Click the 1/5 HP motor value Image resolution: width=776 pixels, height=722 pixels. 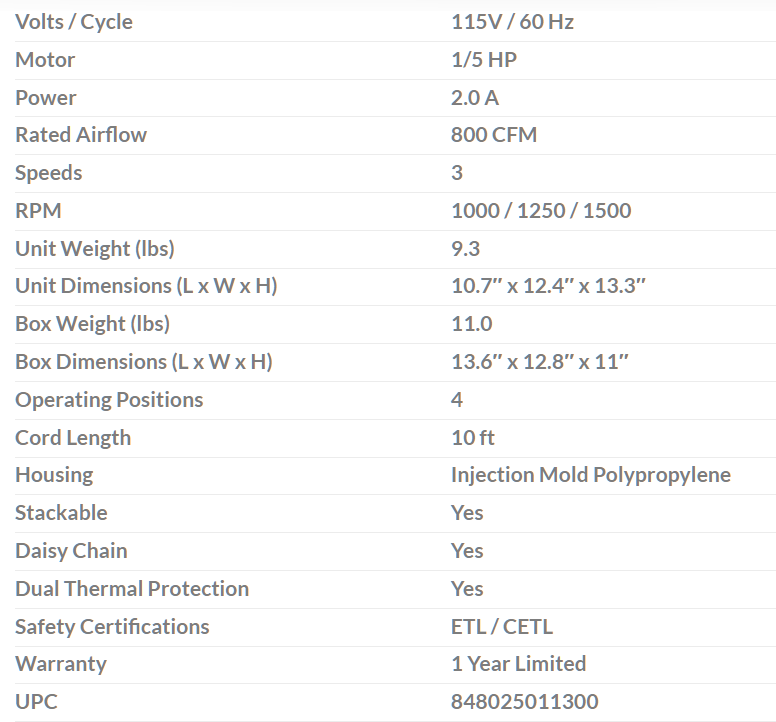[484, 60]
